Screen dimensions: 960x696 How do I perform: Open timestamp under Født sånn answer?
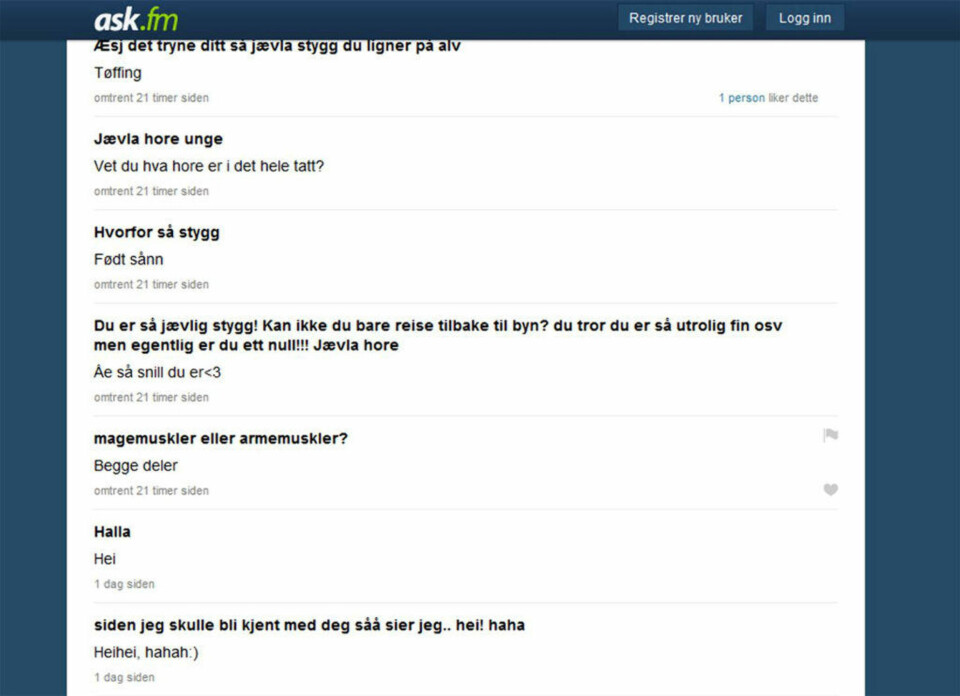(x=151, y=285)
